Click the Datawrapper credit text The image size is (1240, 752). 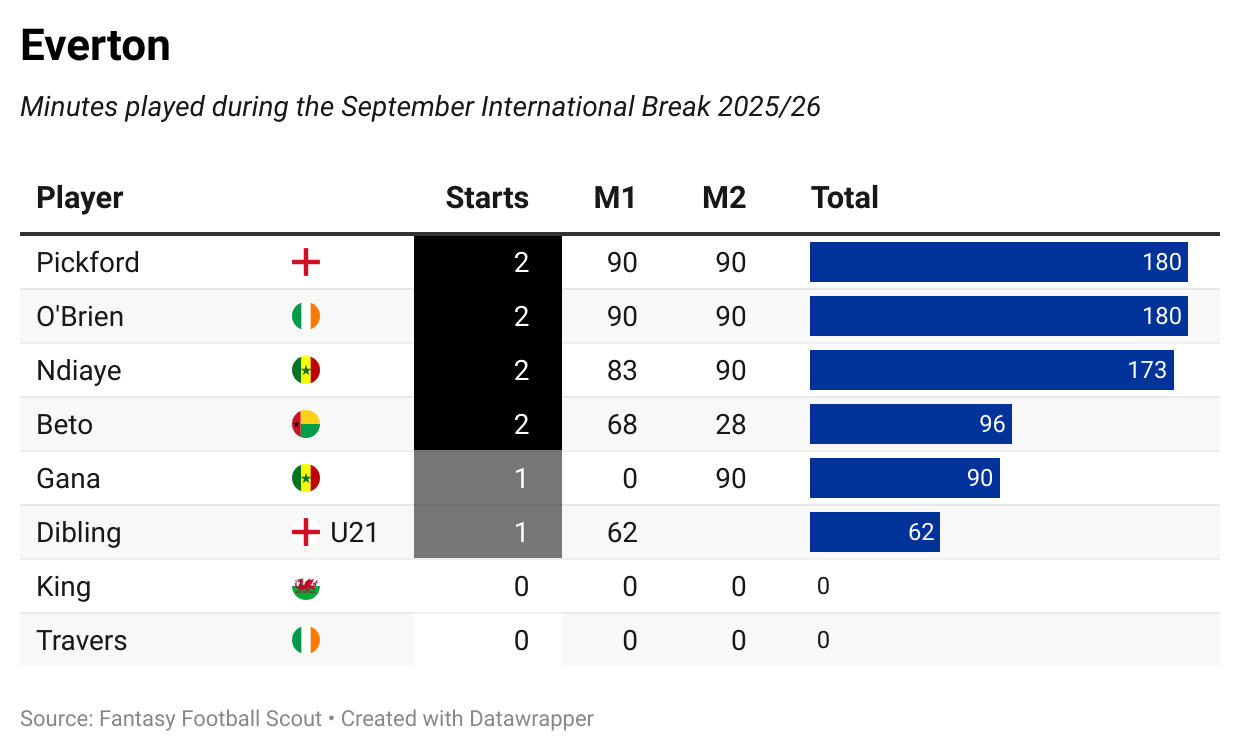click(467, 719)
